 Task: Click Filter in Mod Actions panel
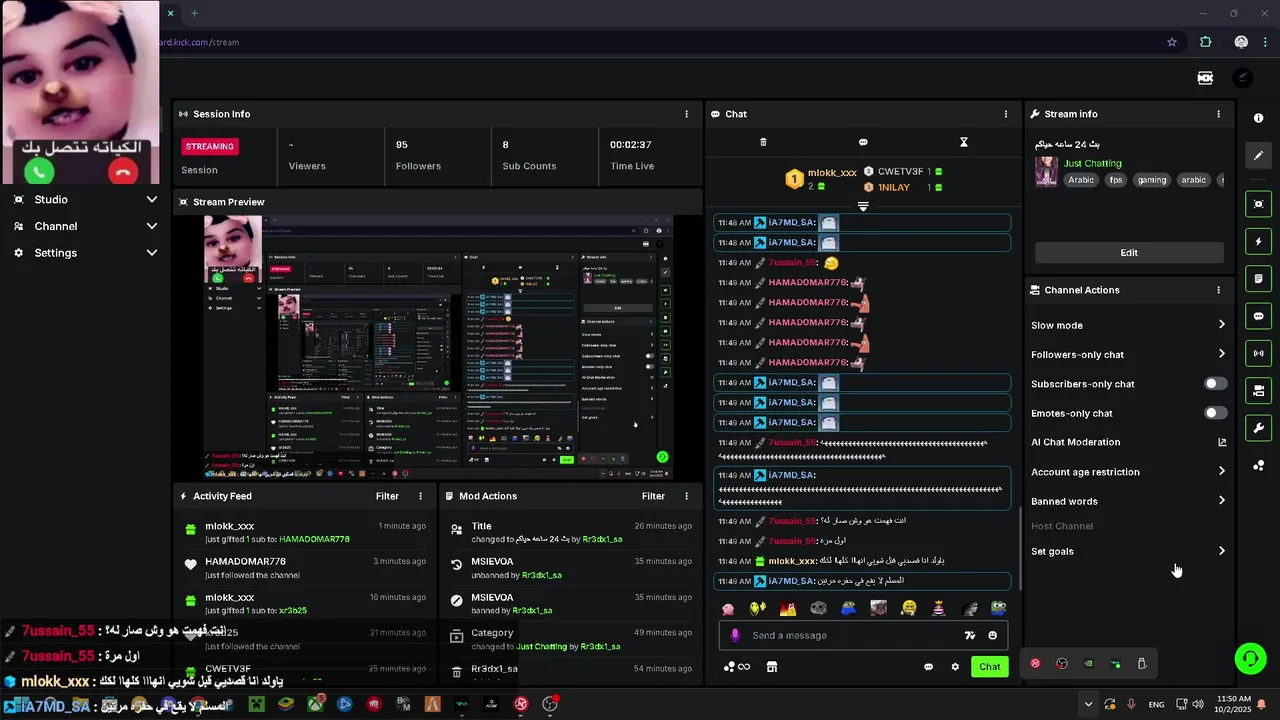pos(653,496)
